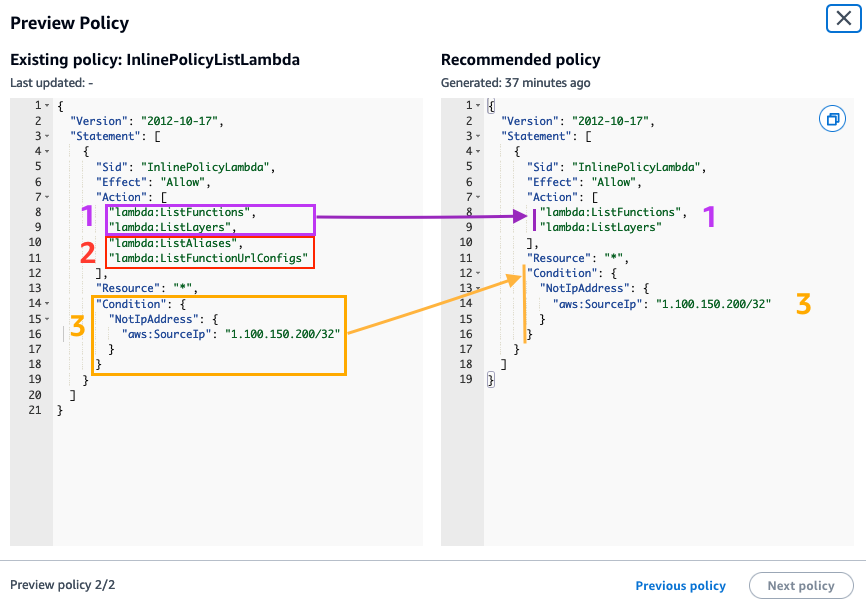Click line number 8 in the existing policy gutter
The width and height of the screenshot is (866, 605).
click(37, 212)
